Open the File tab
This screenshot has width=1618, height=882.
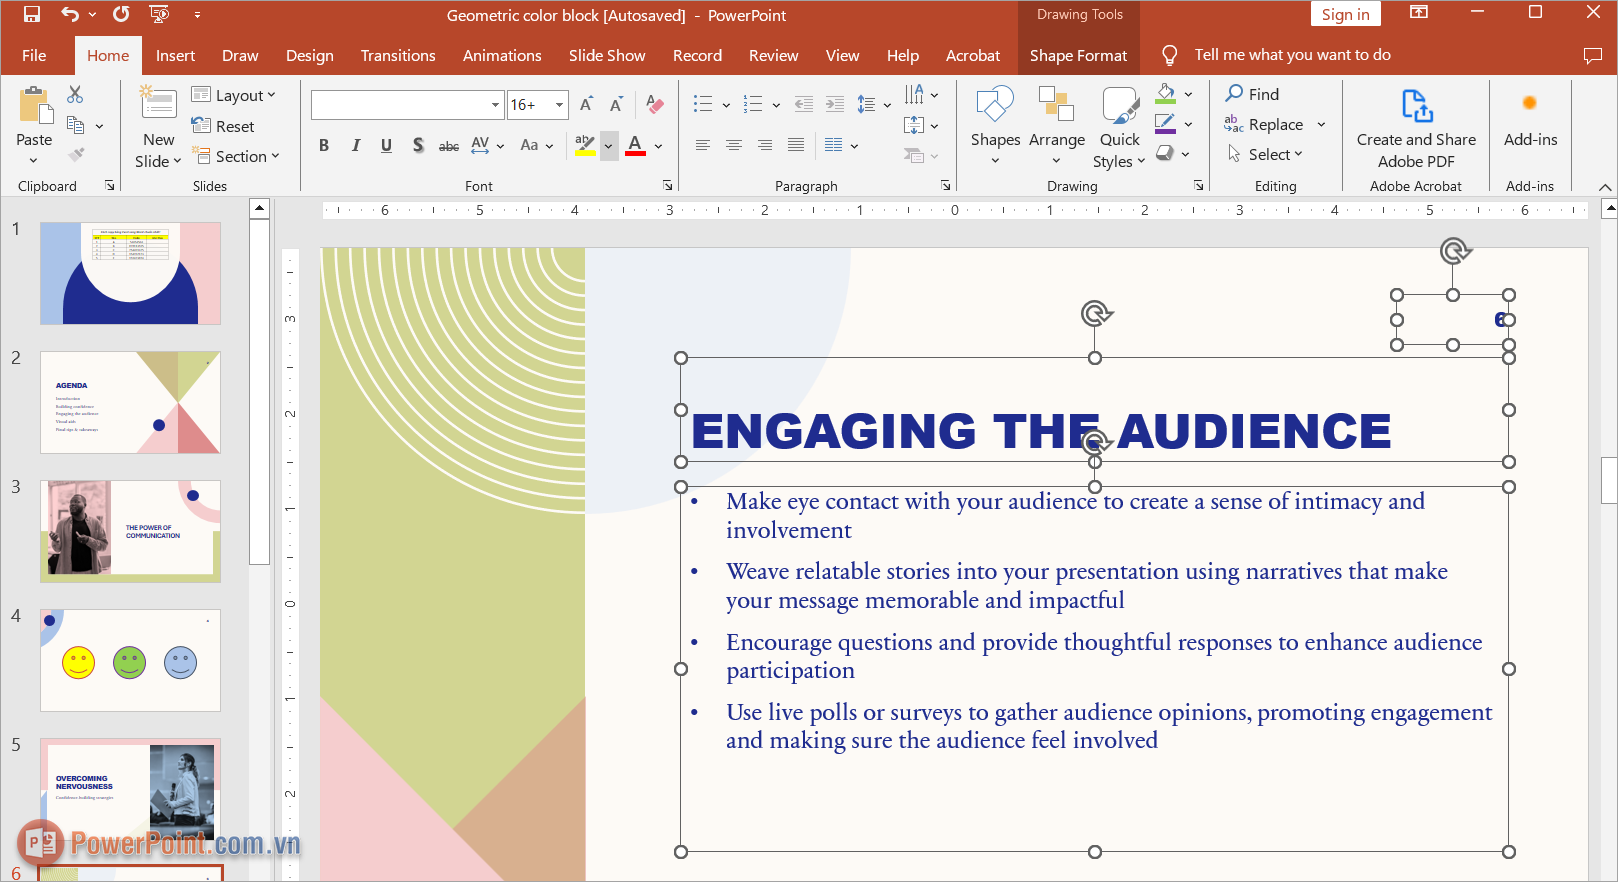tap(34, 55)
